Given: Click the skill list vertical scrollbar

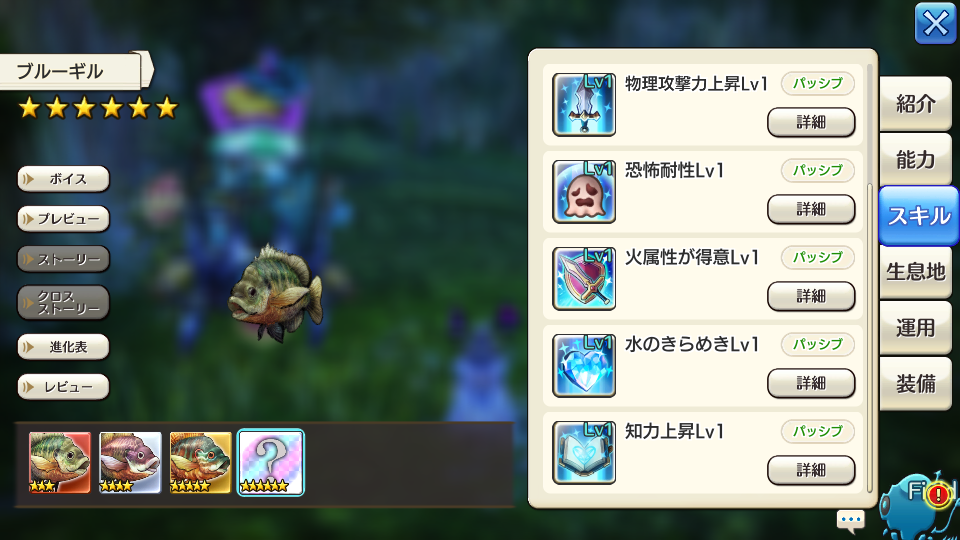Looking at the screenshot, I should pos(869,277).
